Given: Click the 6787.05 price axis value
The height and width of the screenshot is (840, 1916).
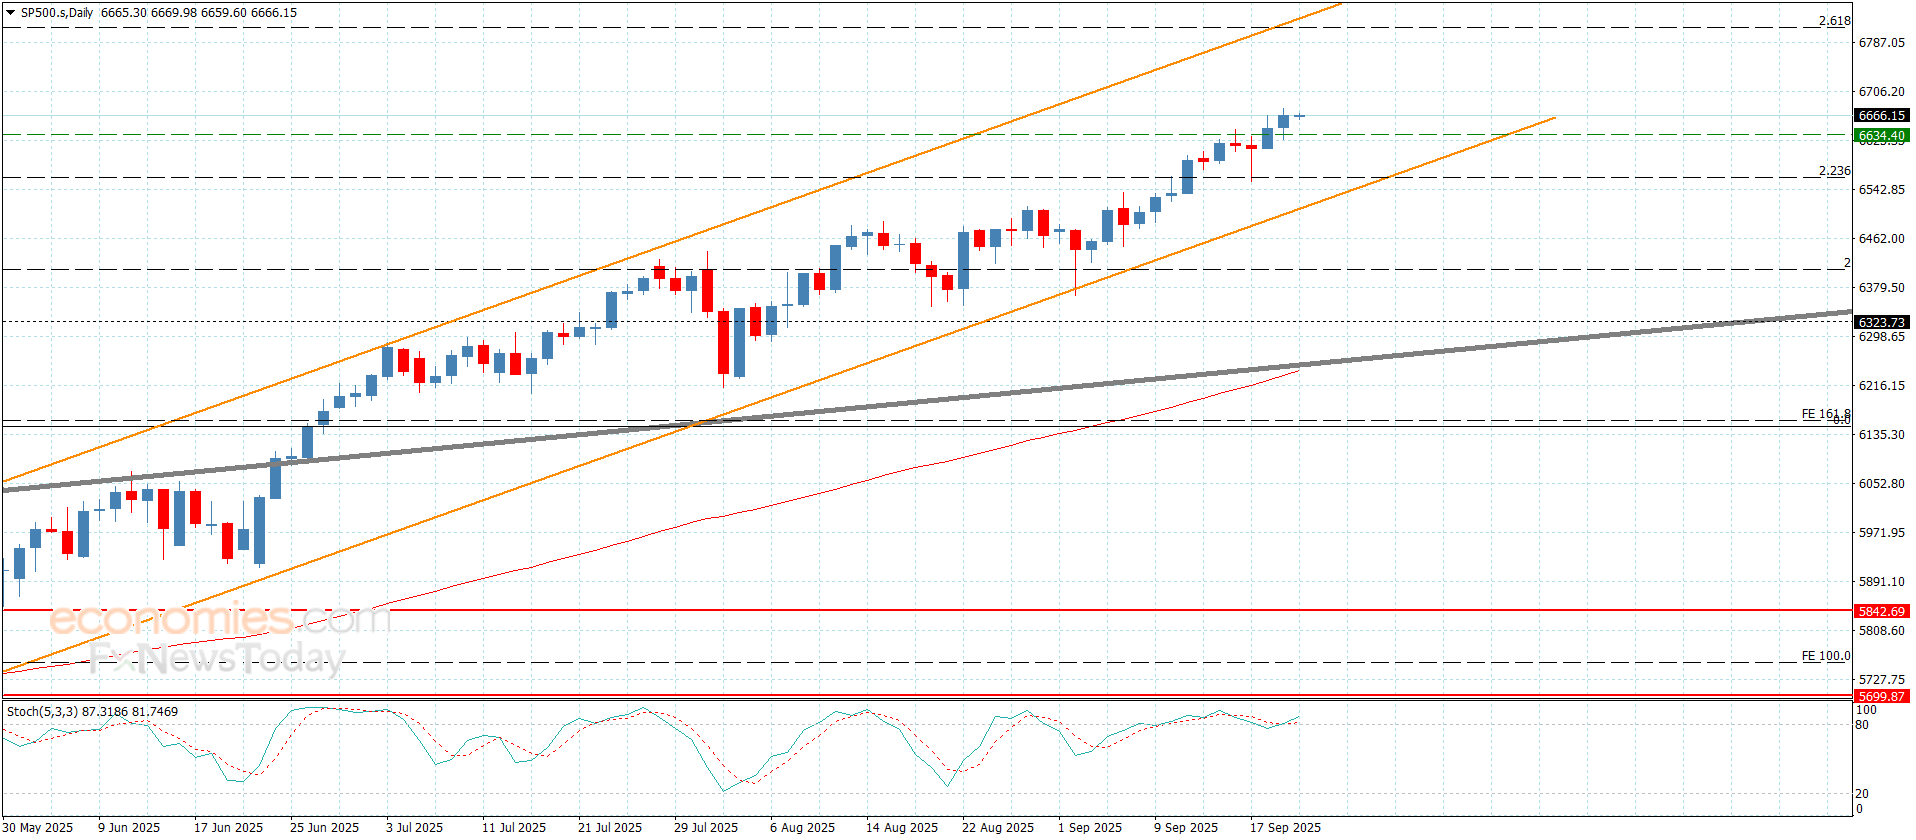Looking at the screenshot, I should point(1881,43).
